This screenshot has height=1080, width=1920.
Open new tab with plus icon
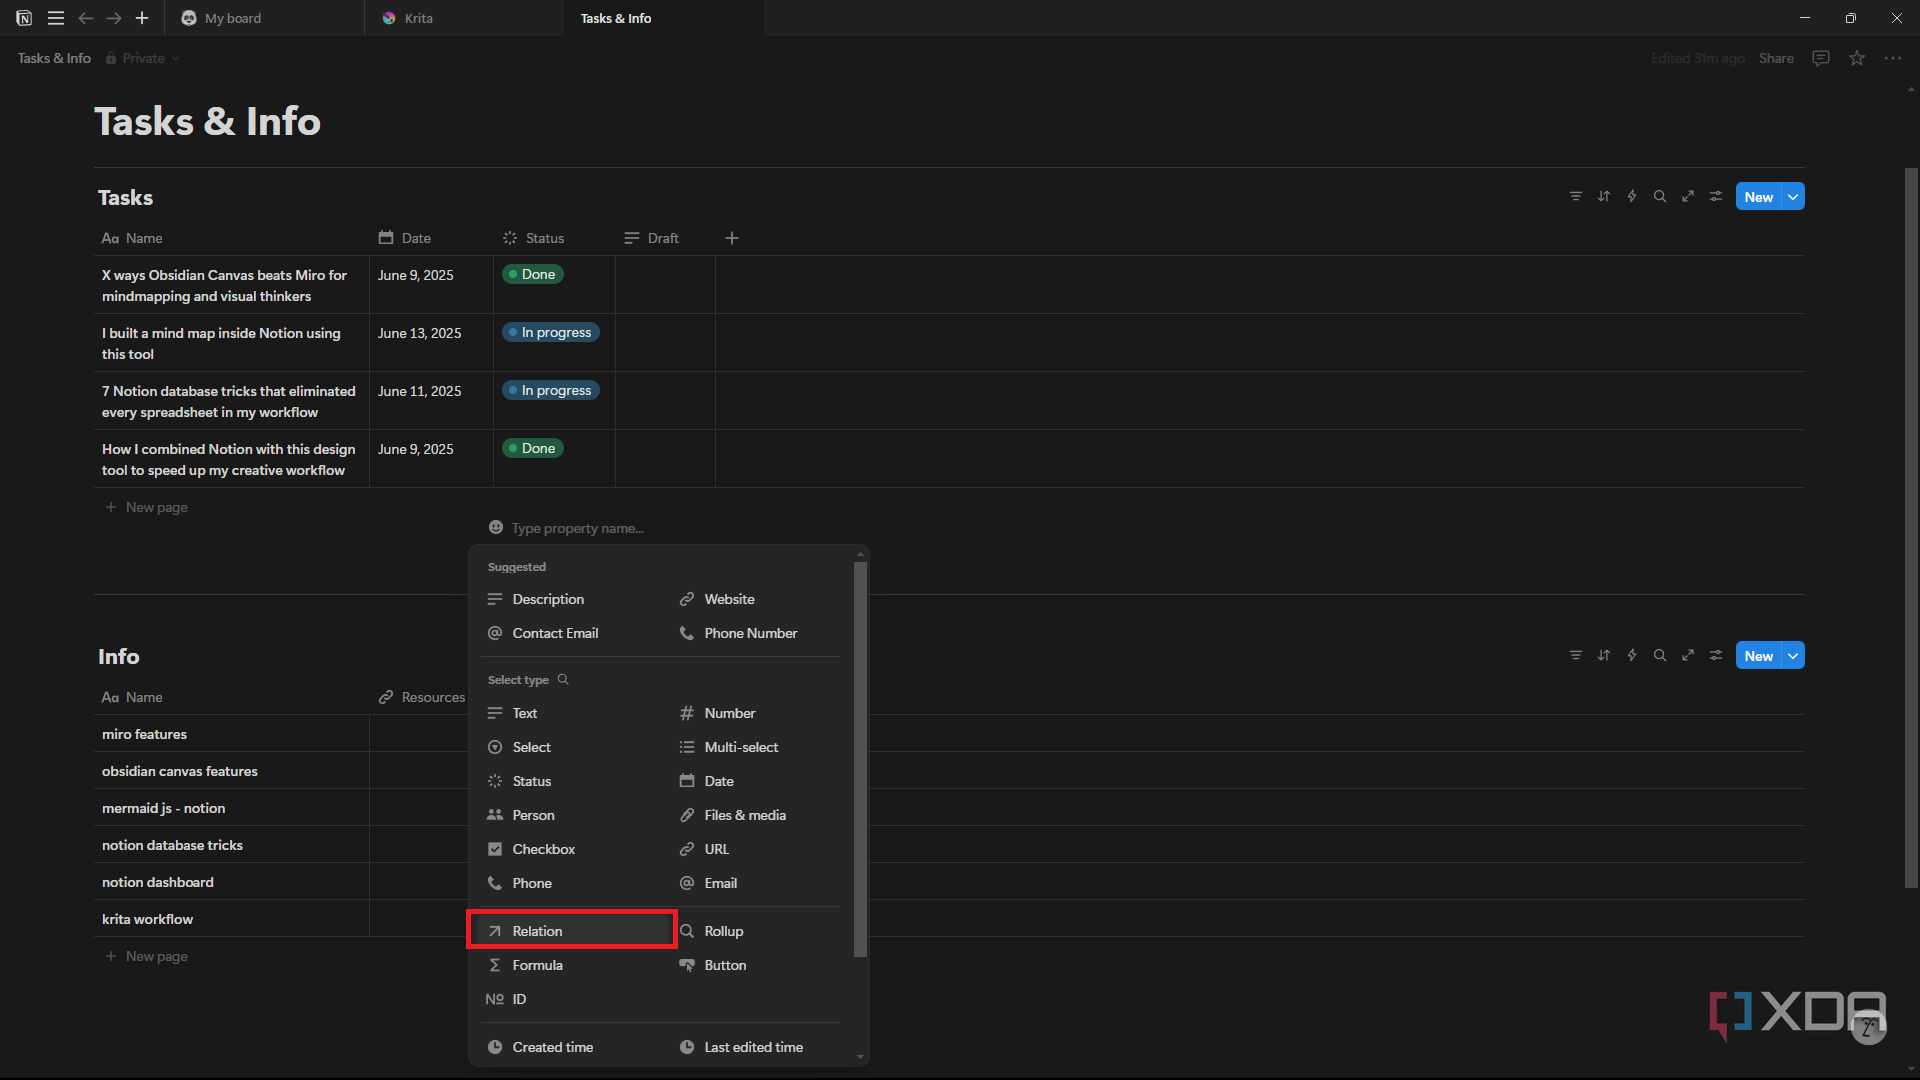click(x=142, y=18)
